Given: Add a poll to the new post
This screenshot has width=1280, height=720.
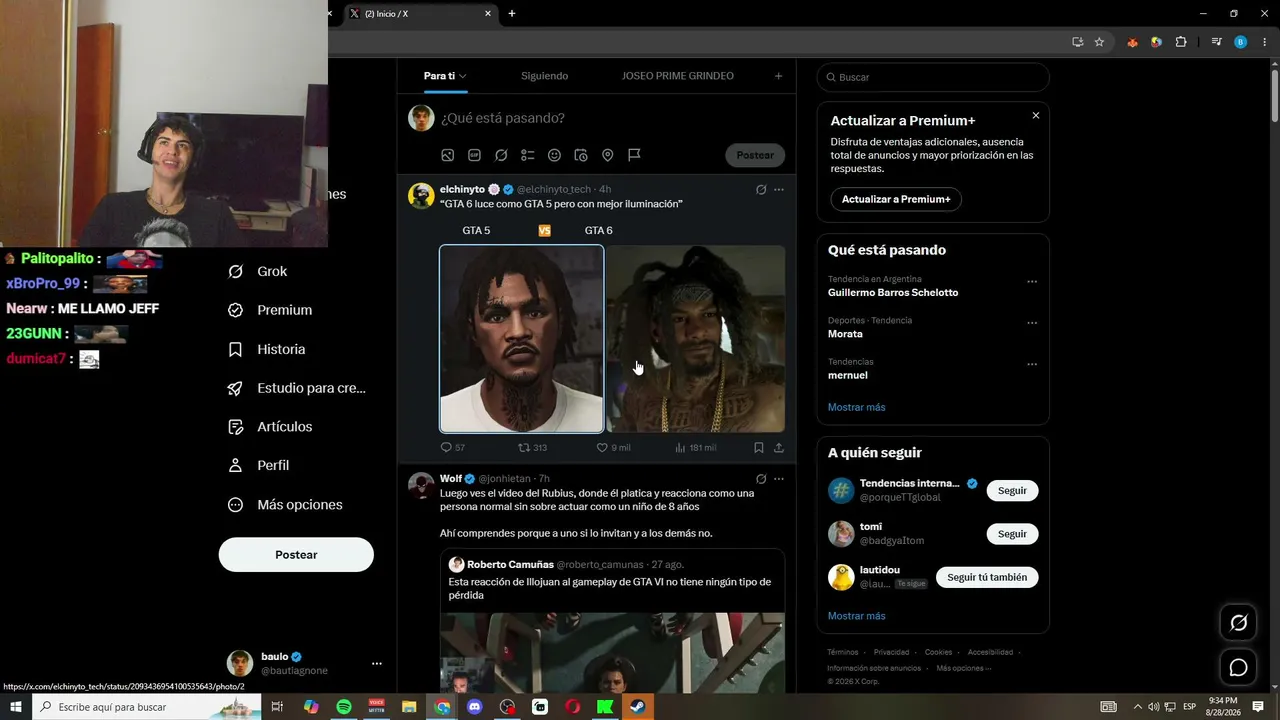Looking at the screenshot, I should pos(528,155).
